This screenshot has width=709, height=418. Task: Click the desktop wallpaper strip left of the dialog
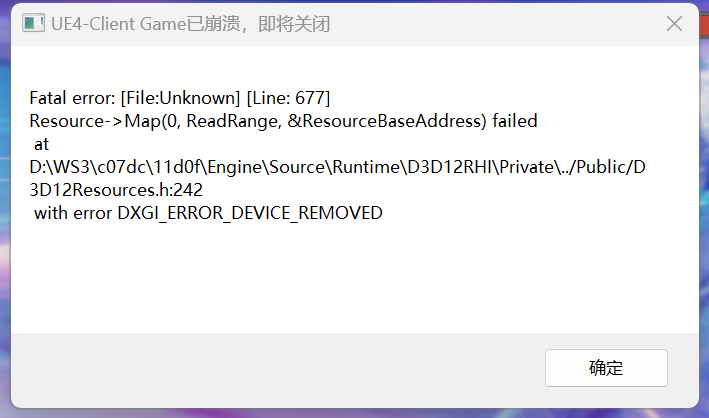pos(5,208)
